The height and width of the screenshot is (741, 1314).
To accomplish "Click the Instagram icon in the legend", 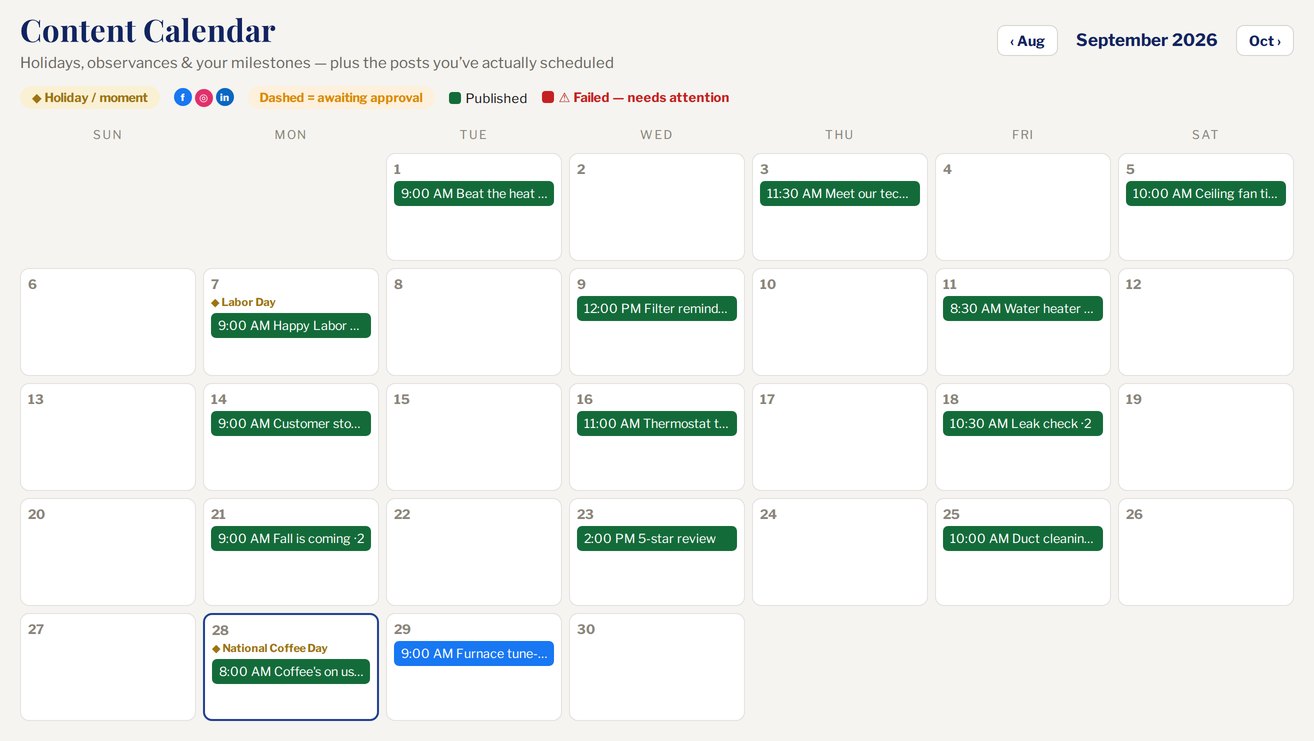I will 204,97.
